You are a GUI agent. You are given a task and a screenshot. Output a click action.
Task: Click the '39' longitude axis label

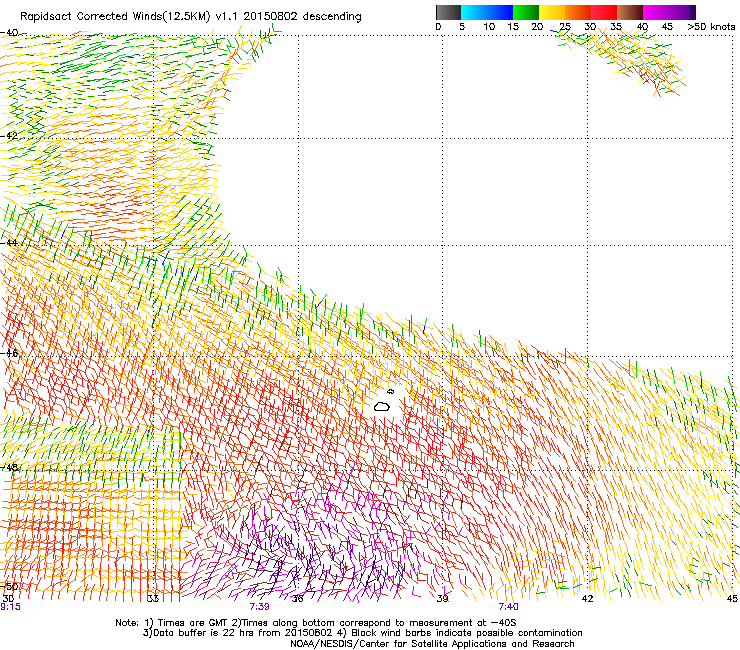[442, 599]
